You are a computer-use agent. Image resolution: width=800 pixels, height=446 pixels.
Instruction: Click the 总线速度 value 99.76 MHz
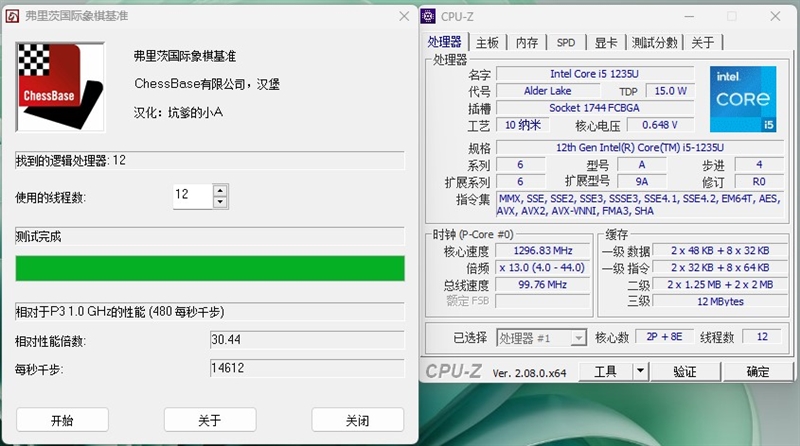click(x=543, y=285)
